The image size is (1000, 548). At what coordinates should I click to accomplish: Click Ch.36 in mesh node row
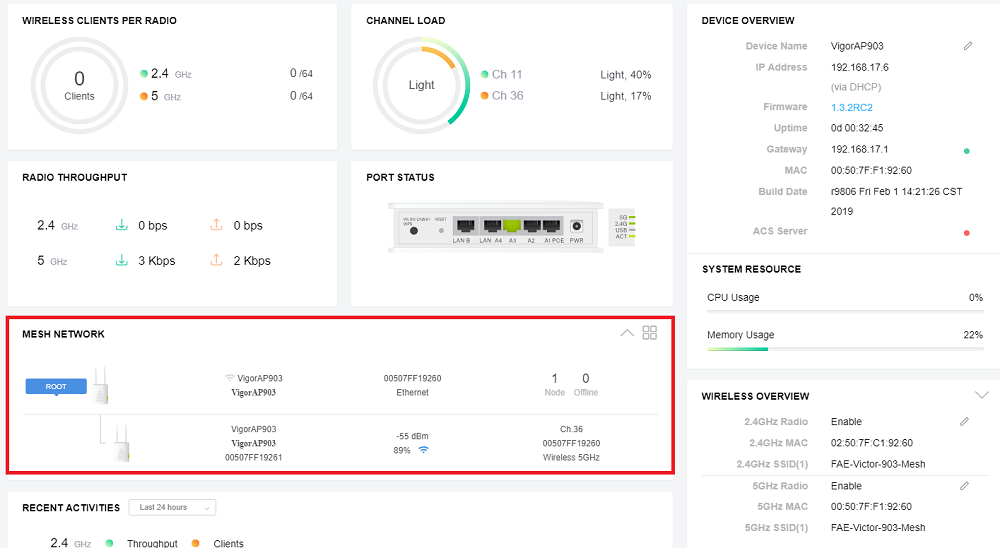(571, 429)
